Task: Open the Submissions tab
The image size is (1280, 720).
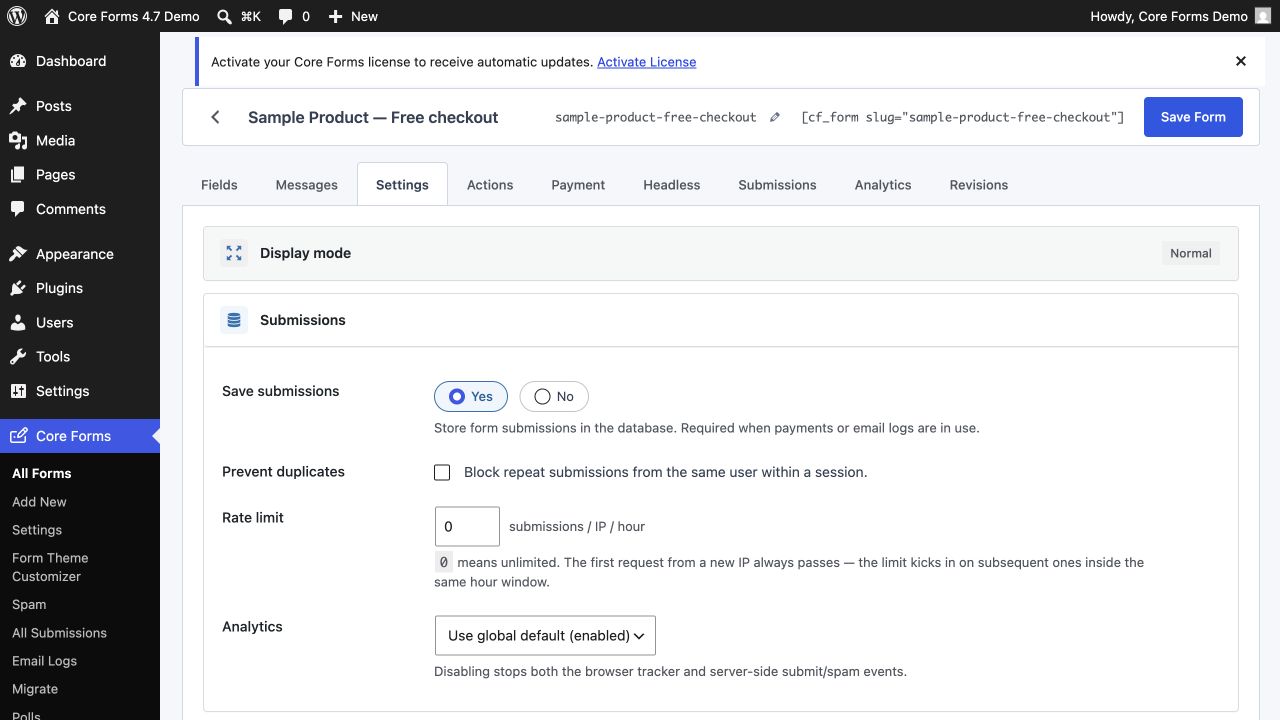Action: click(777, 185)
